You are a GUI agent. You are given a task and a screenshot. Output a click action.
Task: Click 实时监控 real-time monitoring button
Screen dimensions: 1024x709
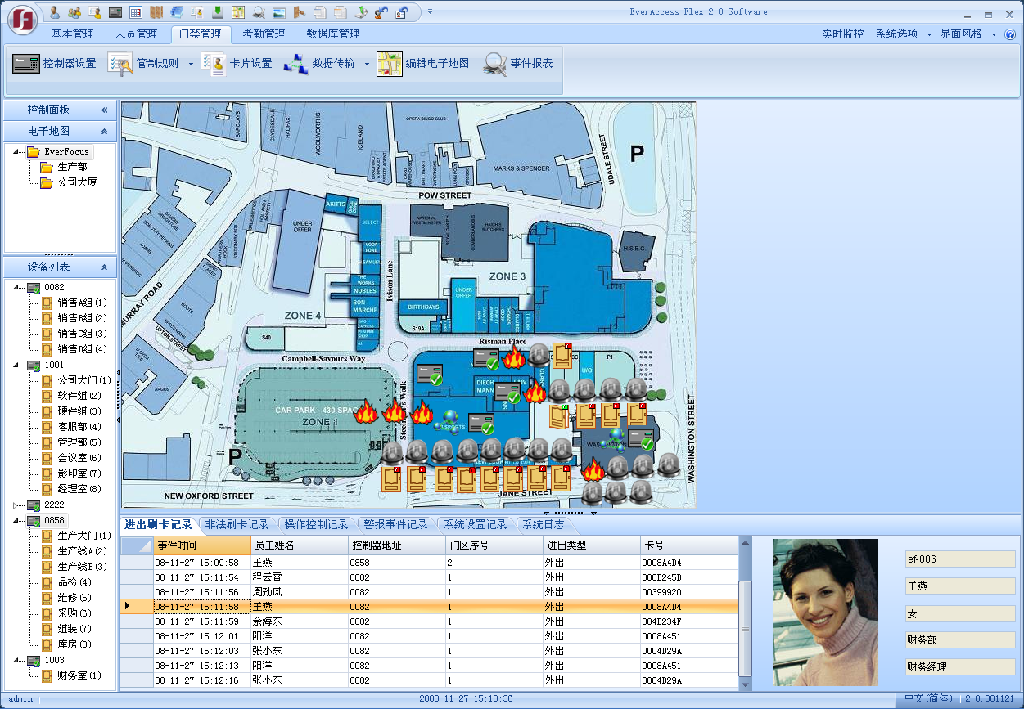click(842, 34)
